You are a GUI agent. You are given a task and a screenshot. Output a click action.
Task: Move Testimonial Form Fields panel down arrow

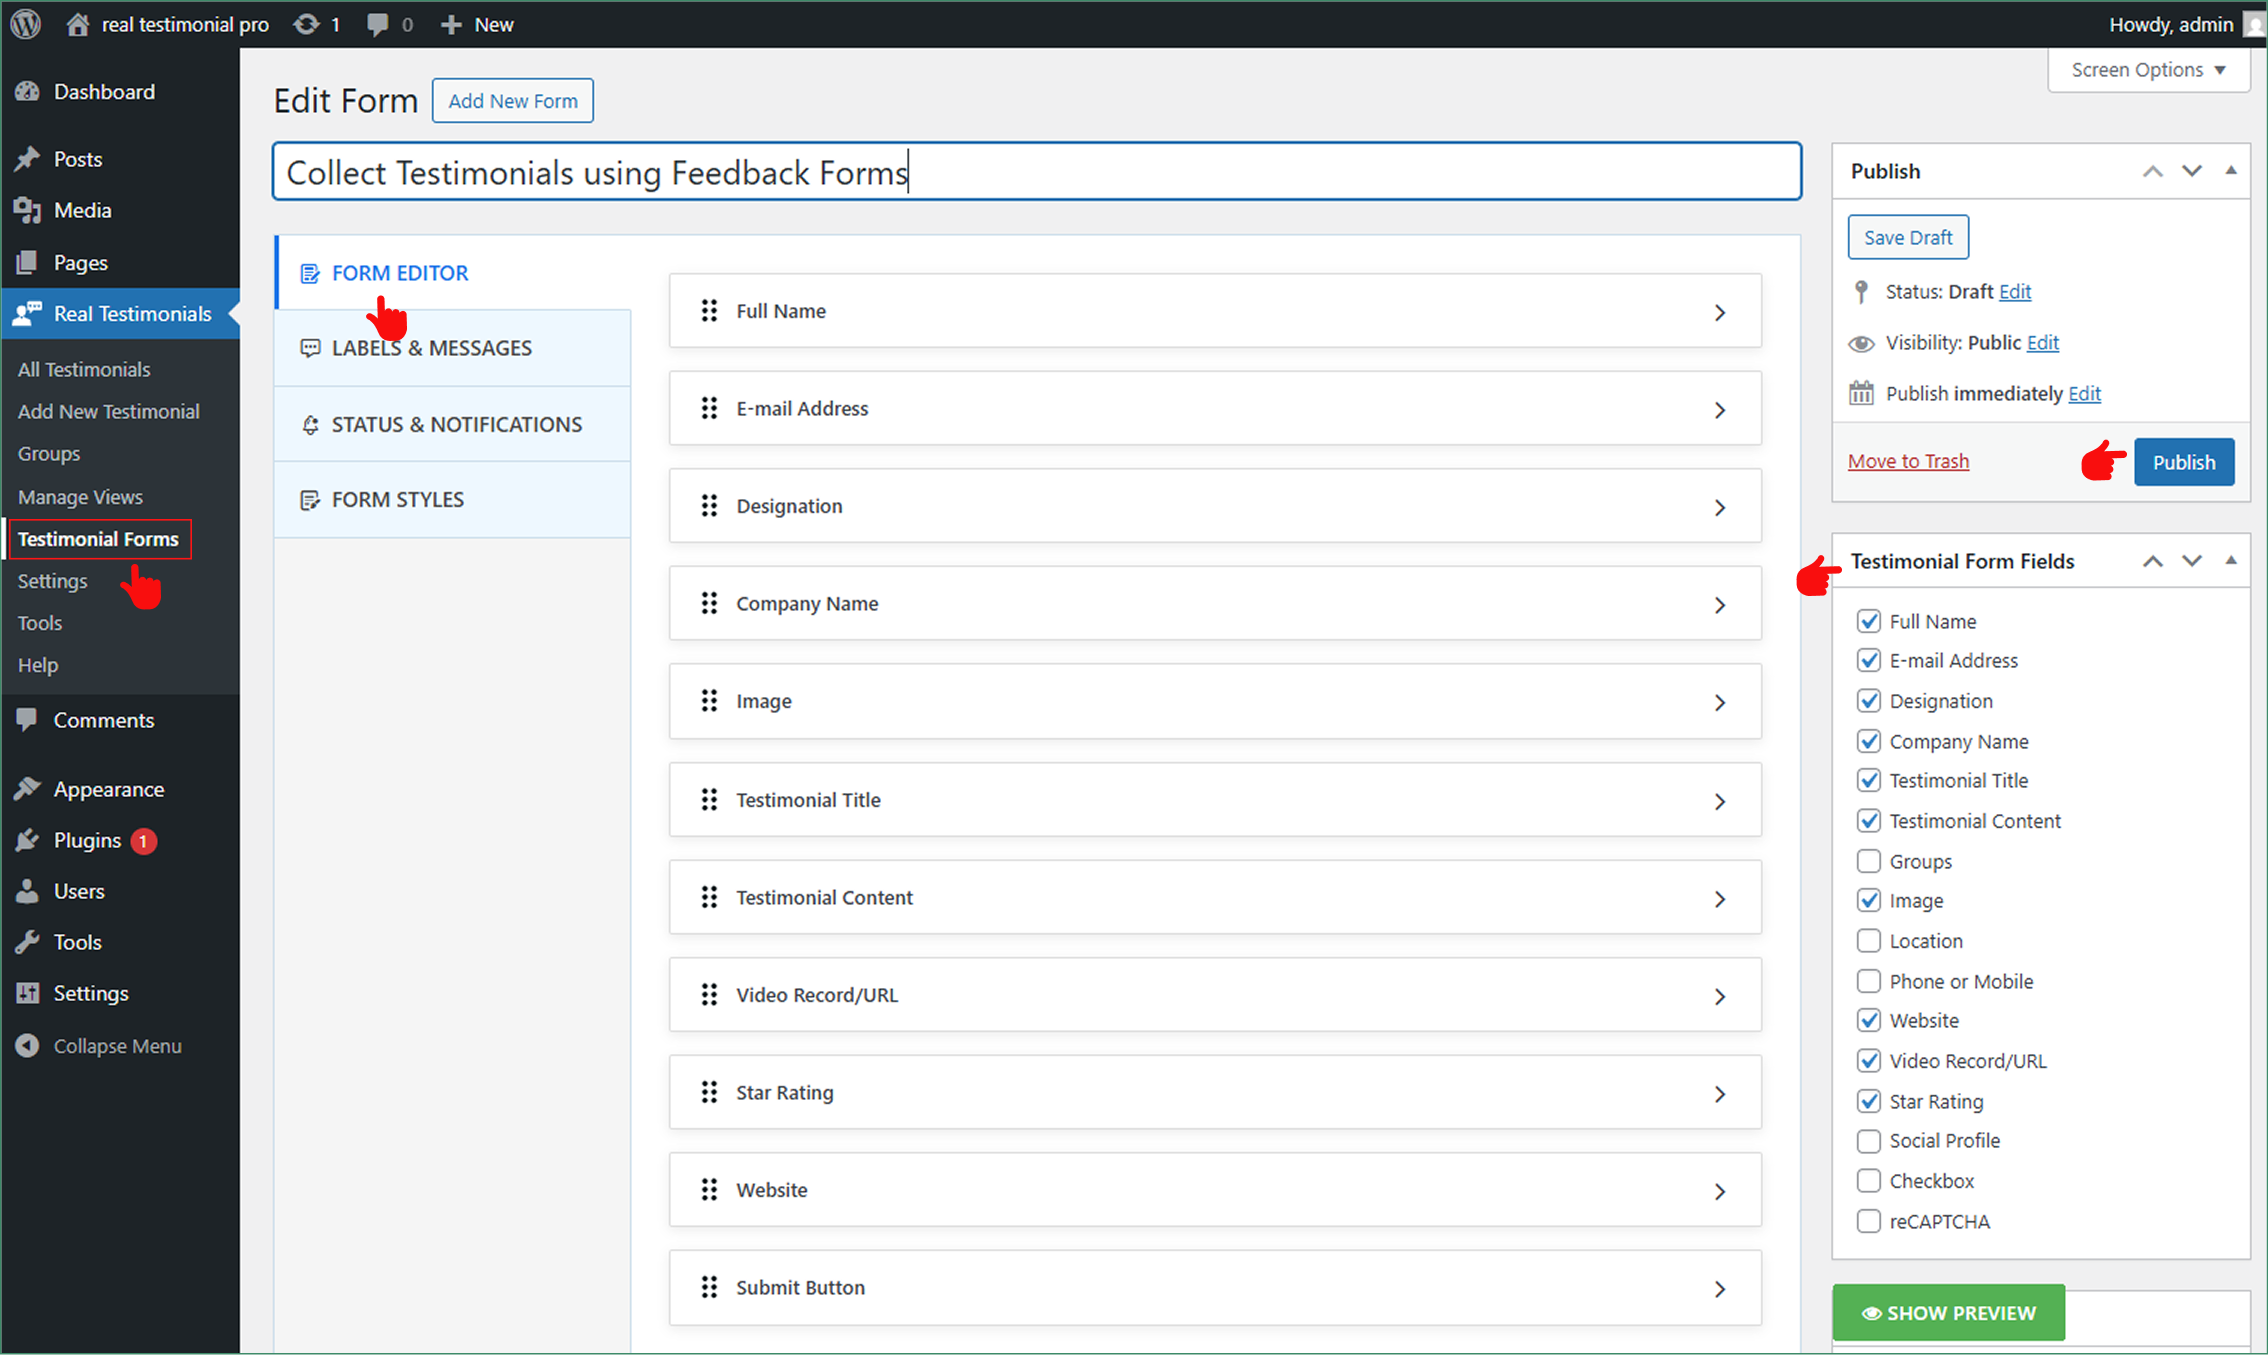coord(2192,561)
